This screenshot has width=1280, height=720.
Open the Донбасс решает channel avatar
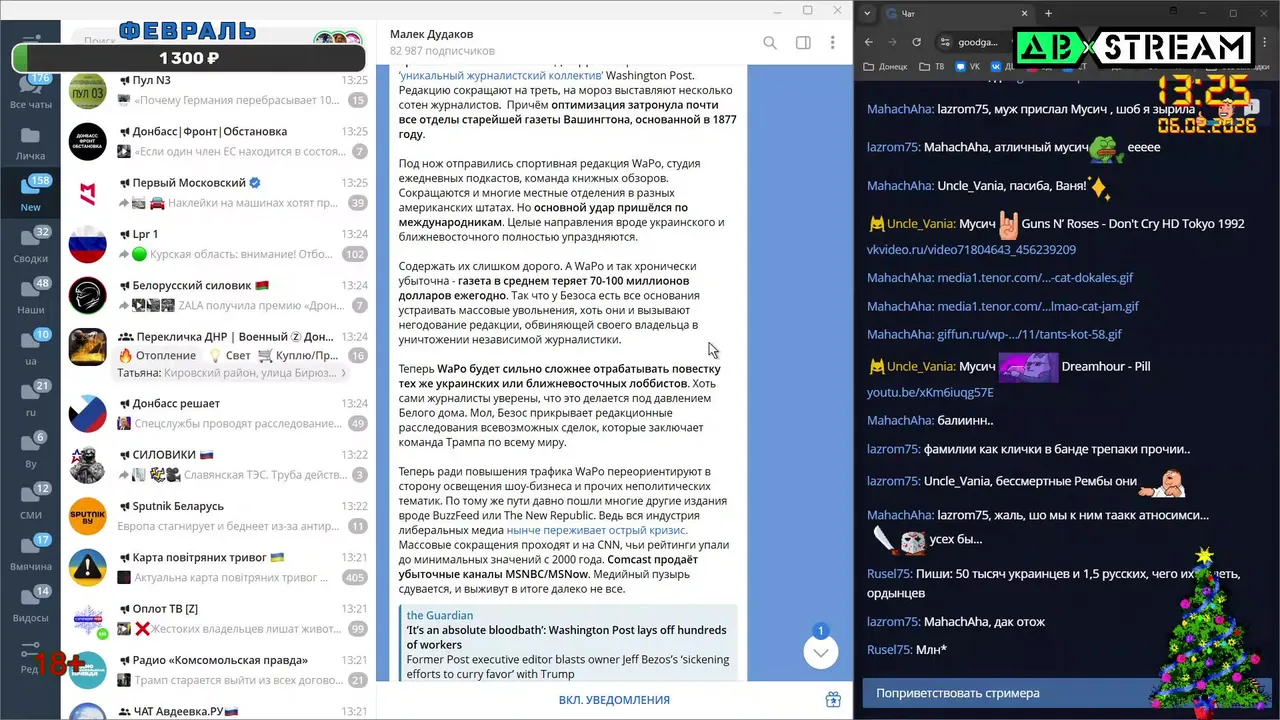point(87,413)
